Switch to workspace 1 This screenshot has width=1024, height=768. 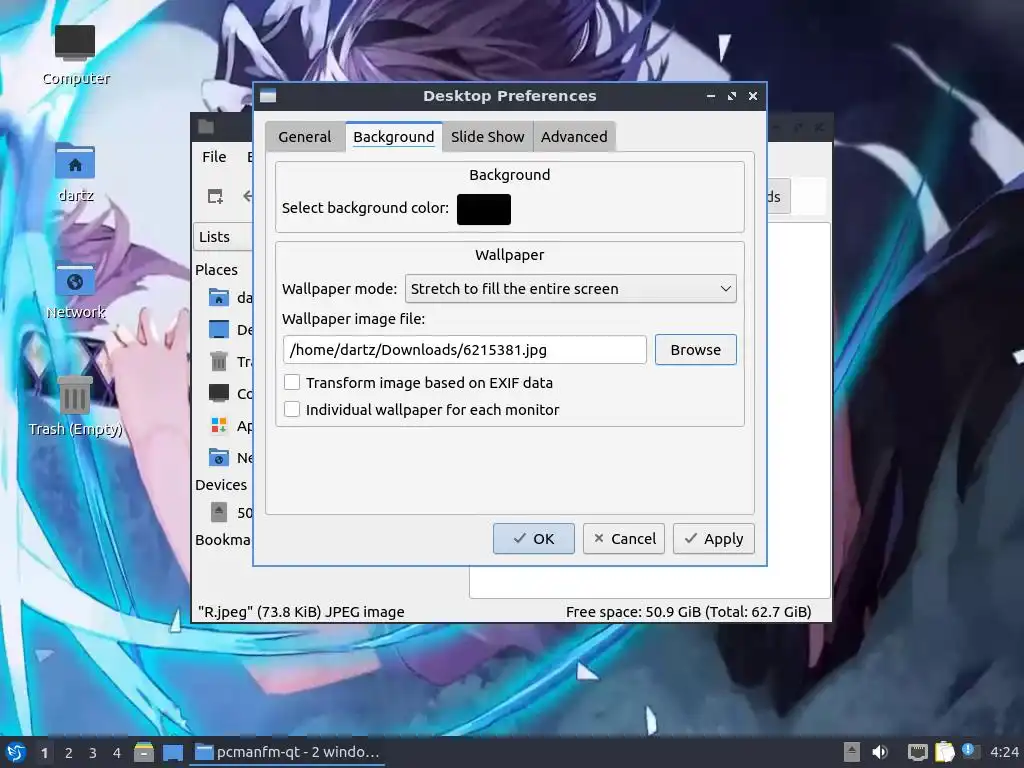click(44, 752)
